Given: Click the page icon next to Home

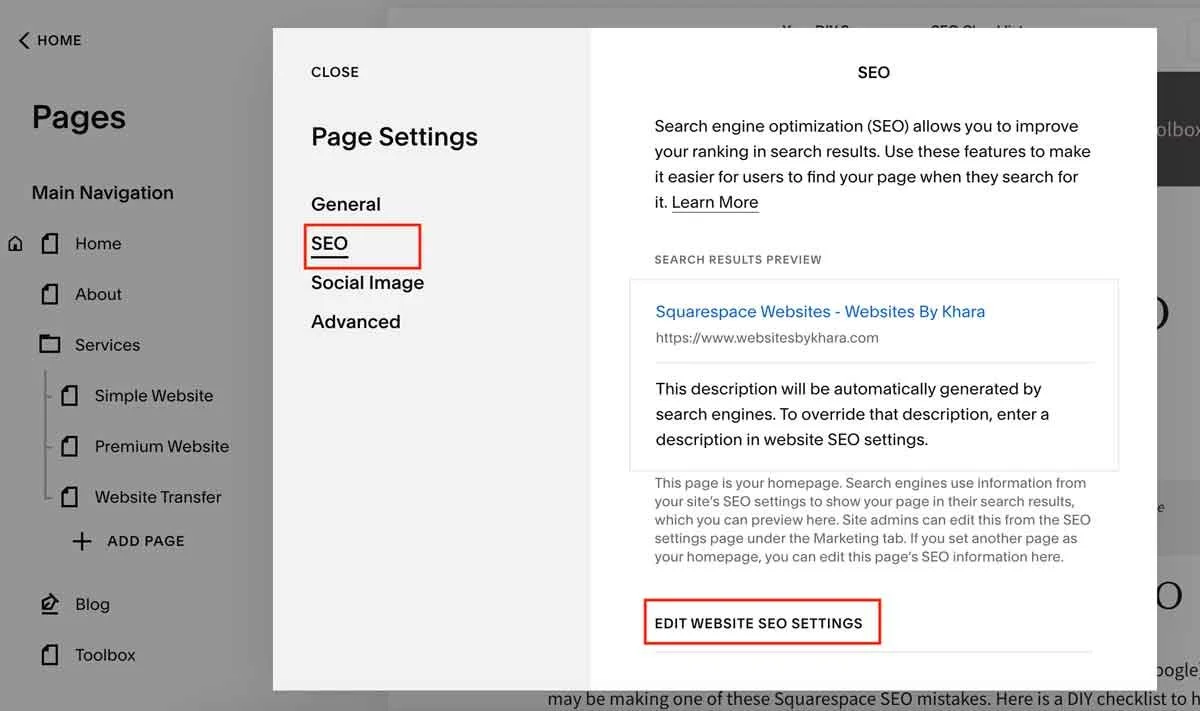Looking at the screenshot, I should coord(50,244).
